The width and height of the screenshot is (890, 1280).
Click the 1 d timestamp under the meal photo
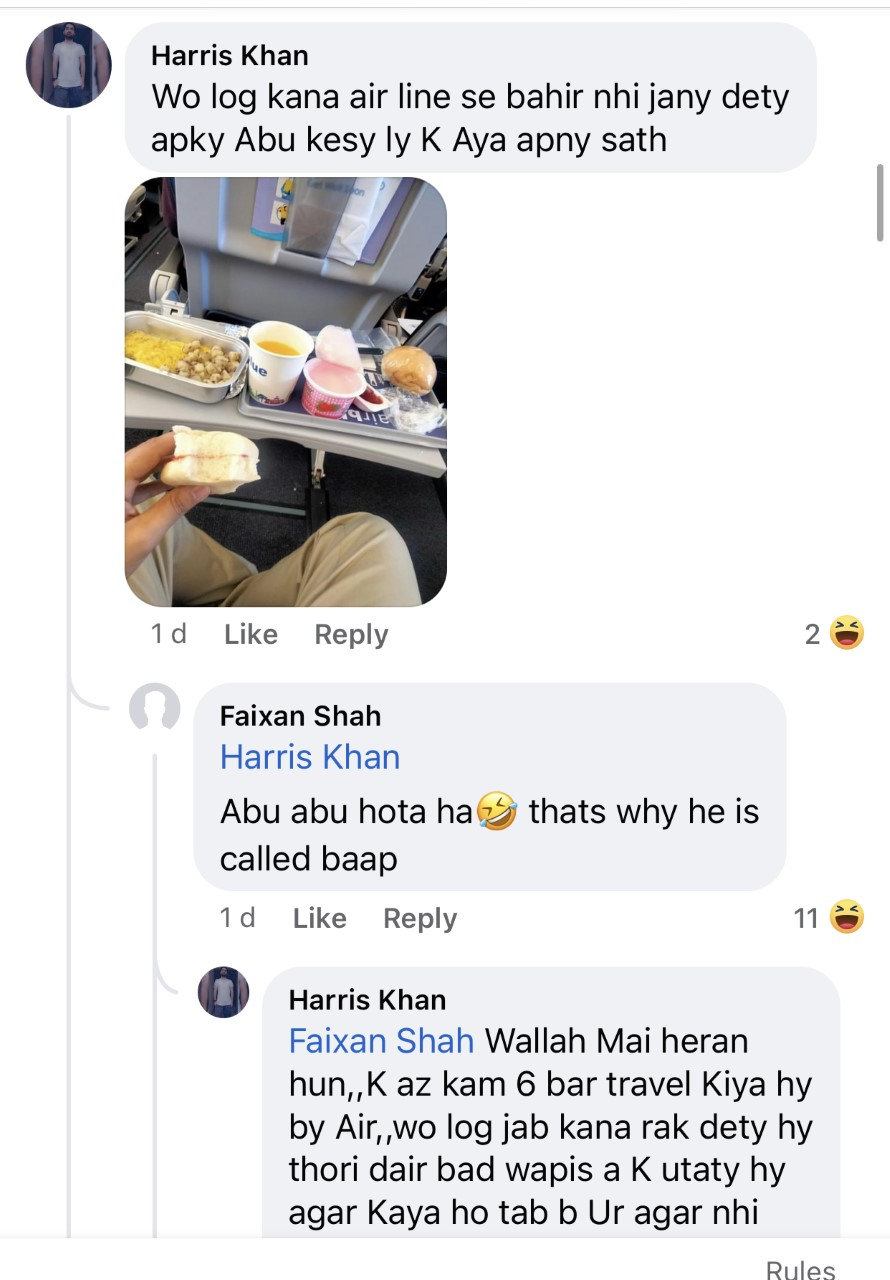(x=168, y=634)
